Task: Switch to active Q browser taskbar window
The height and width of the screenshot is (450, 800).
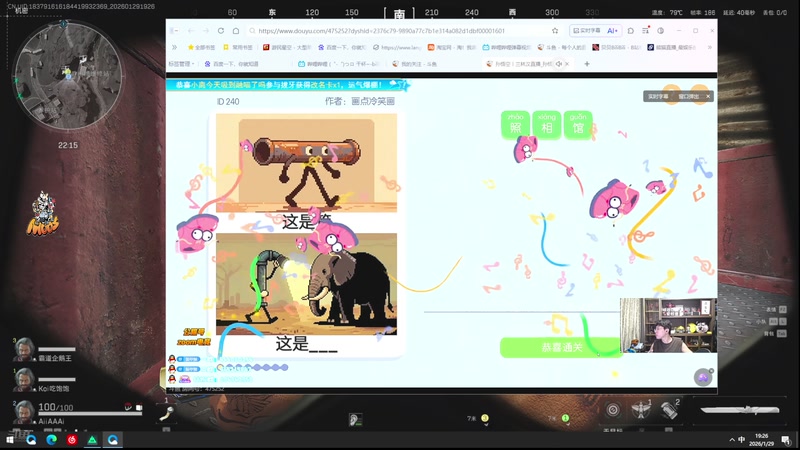Action: coord(113,439)
